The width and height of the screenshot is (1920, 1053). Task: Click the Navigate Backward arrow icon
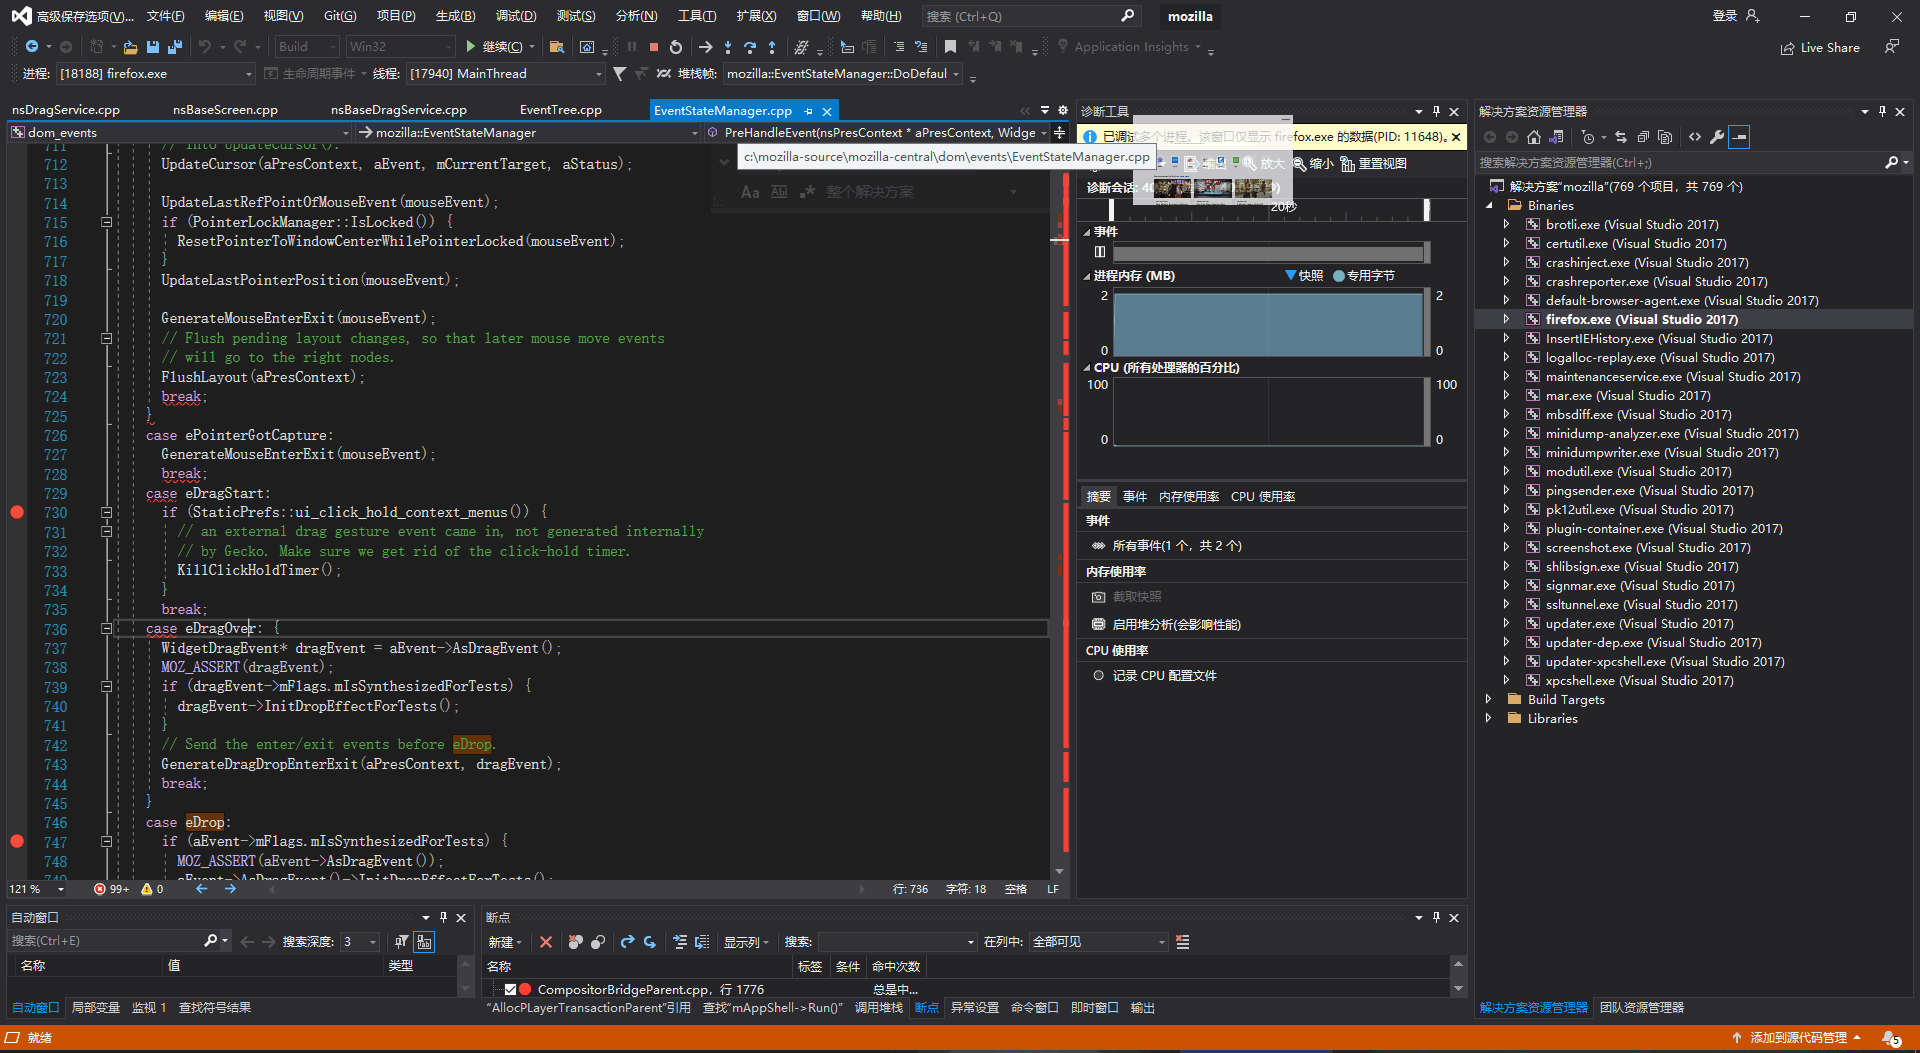pos(32,47)
